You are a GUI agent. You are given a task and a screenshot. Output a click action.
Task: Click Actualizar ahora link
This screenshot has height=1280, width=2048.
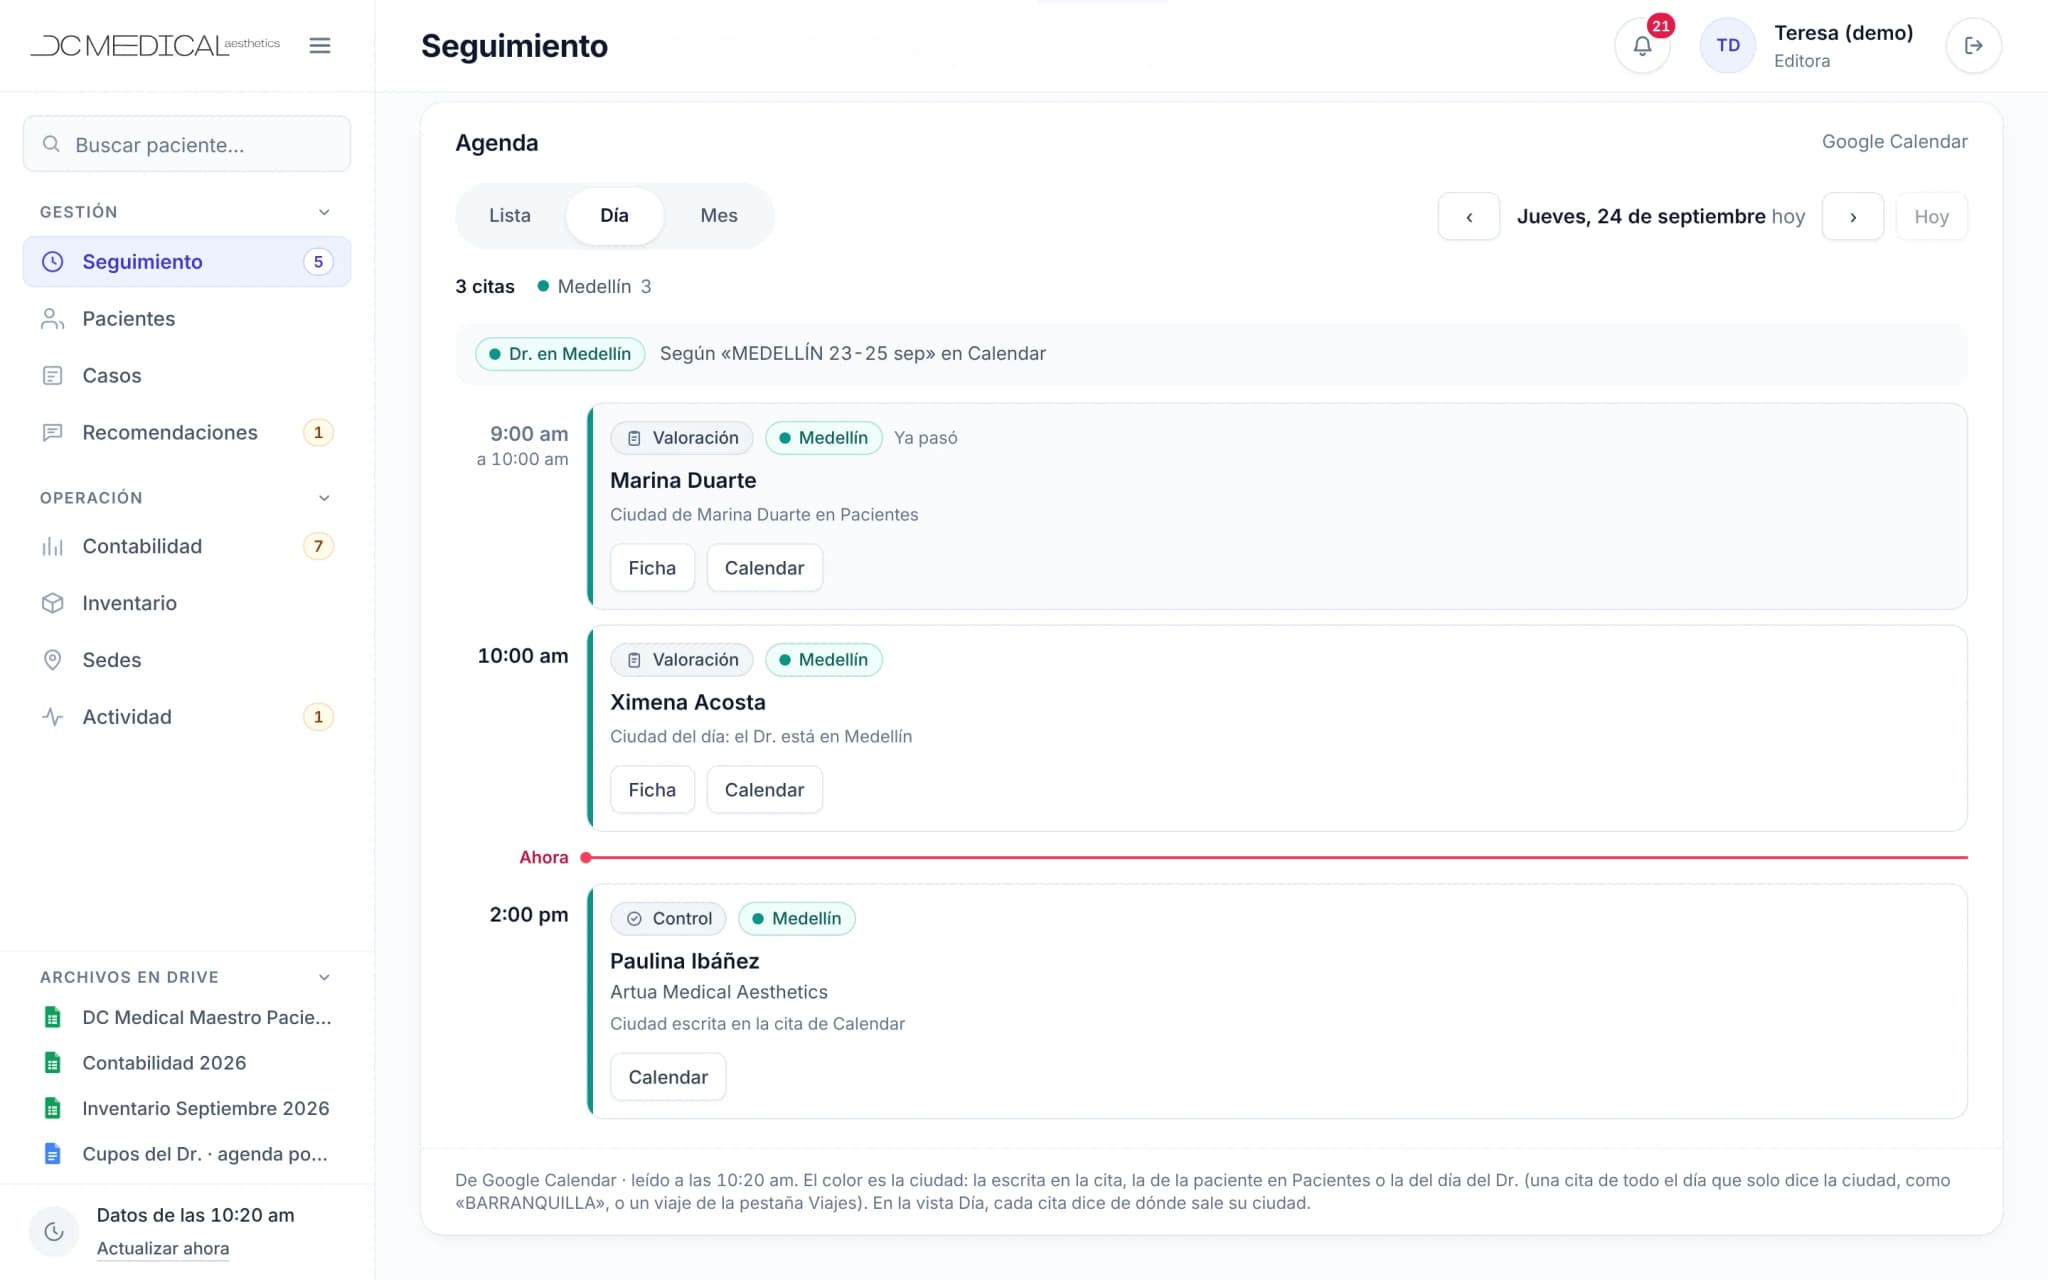coord(163,1248)
